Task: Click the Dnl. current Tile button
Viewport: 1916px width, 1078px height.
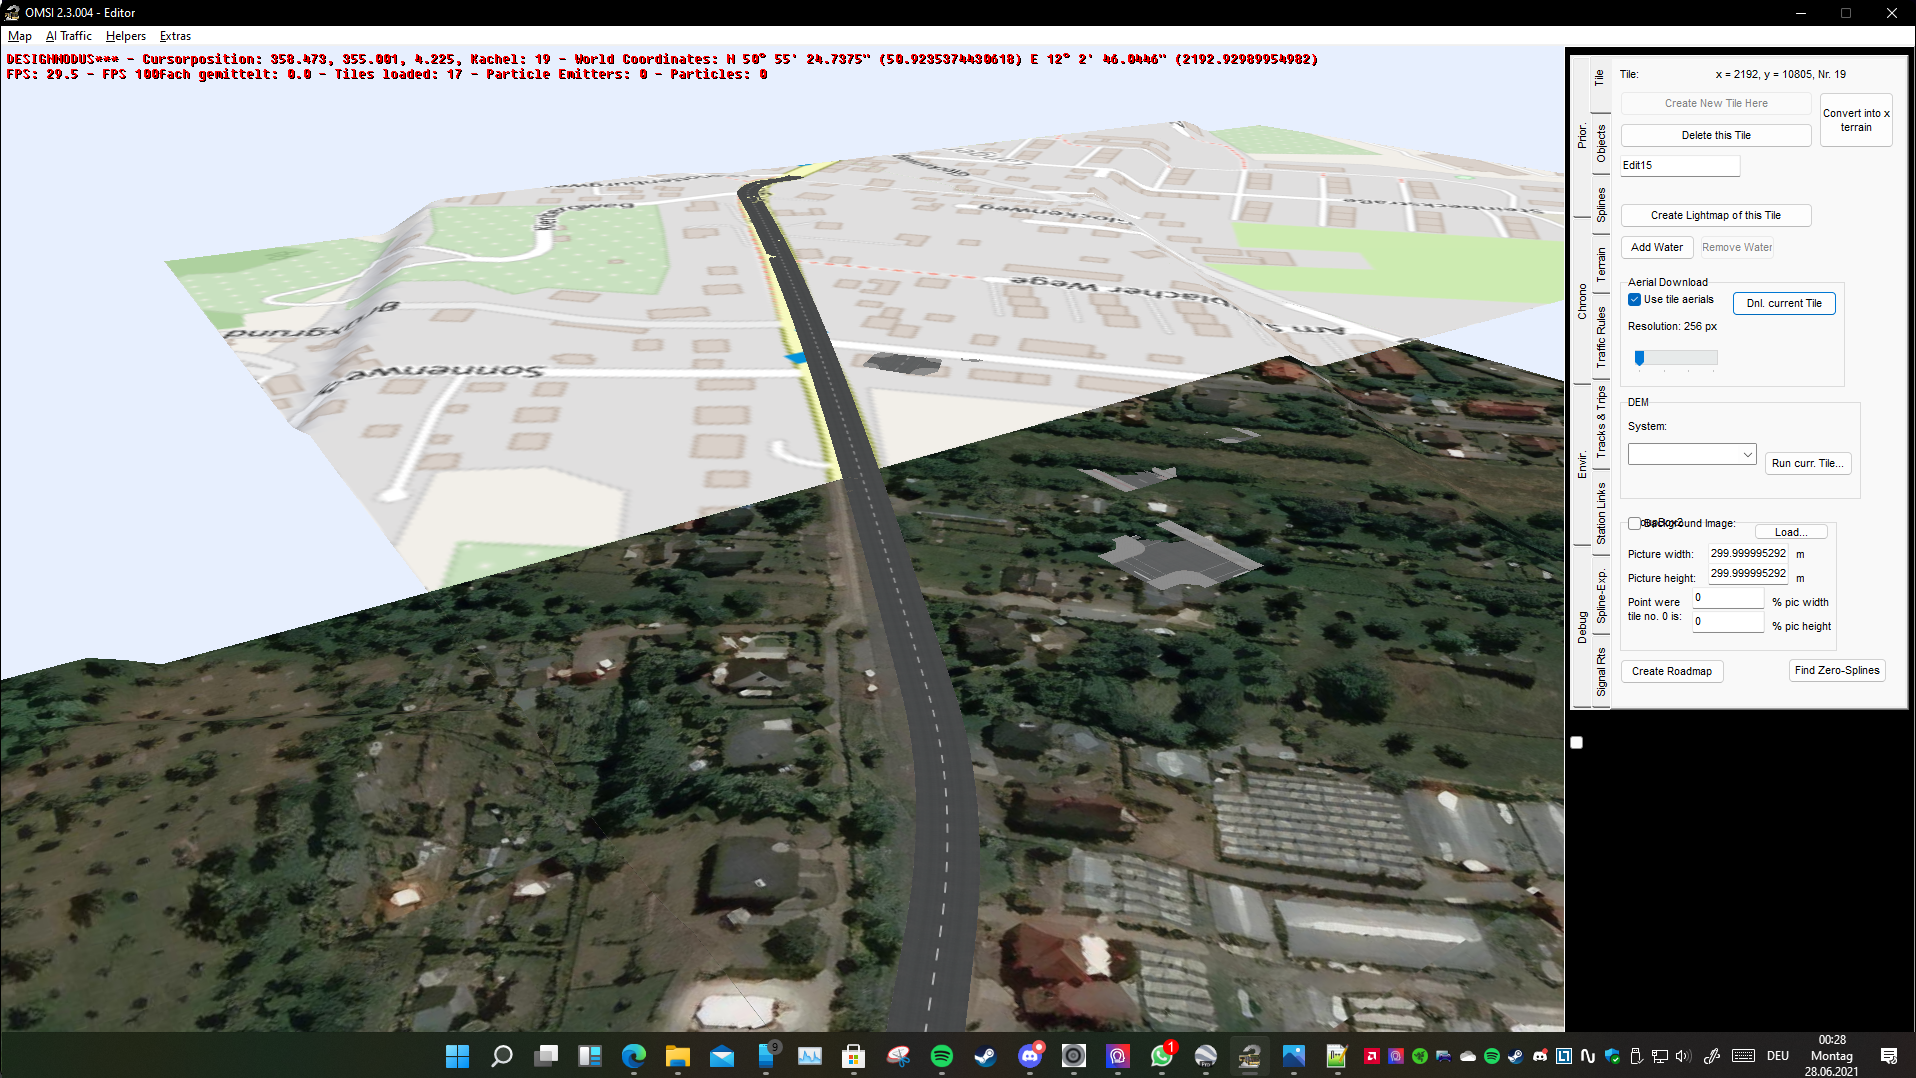Action: click(1784, 303)
